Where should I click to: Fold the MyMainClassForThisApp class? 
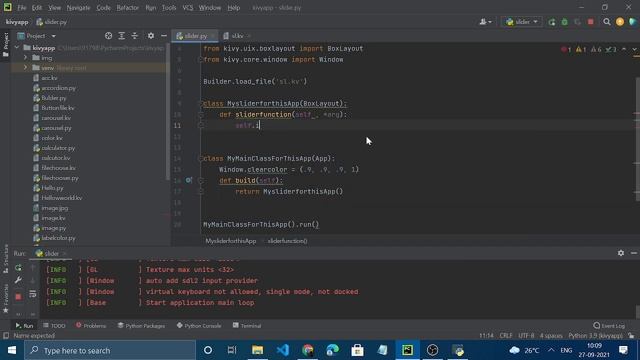click(x=200, y=158)
